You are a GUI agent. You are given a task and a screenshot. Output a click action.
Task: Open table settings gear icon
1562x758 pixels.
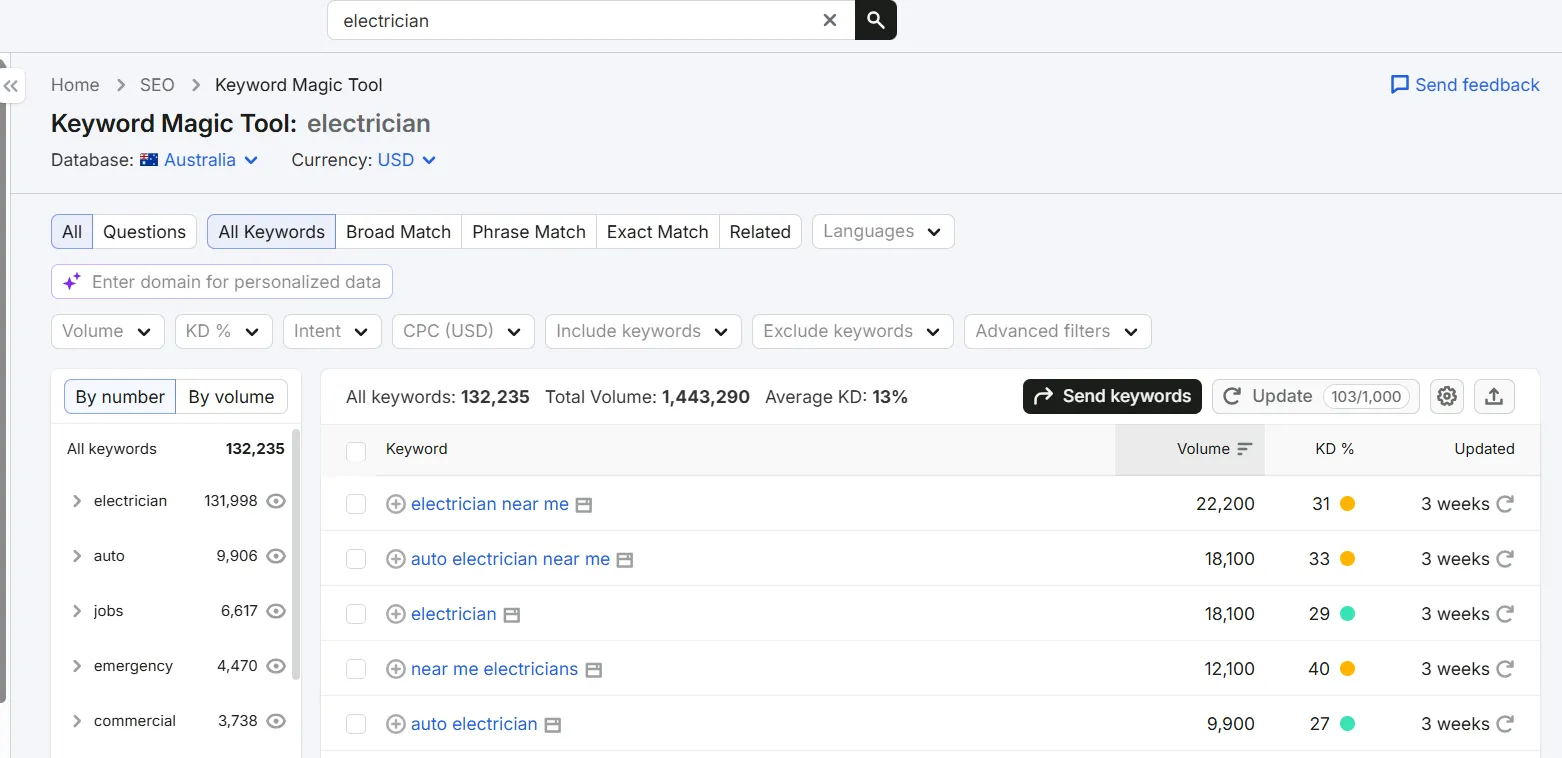click(1447, 396)
